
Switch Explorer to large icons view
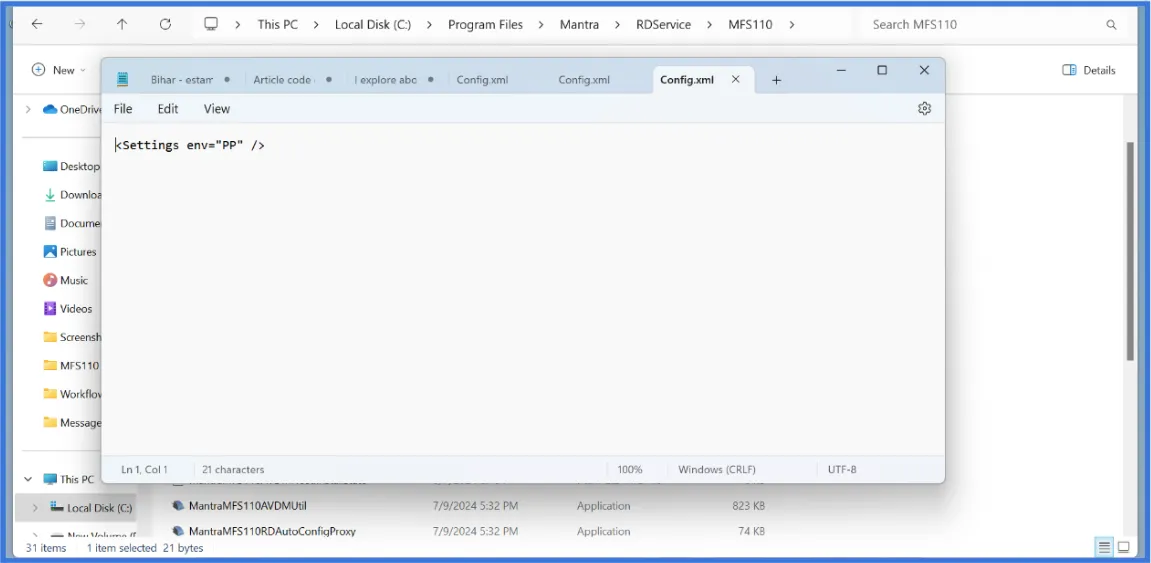pyautogui.click(x=1123, y=547)
